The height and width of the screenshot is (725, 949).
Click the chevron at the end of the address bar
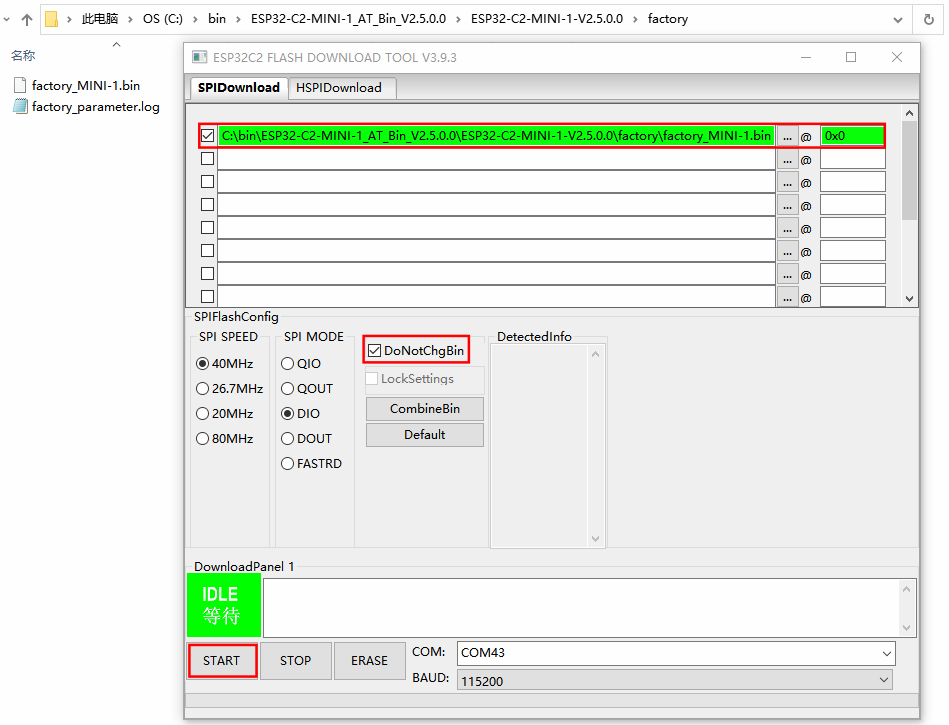[899, 18]
